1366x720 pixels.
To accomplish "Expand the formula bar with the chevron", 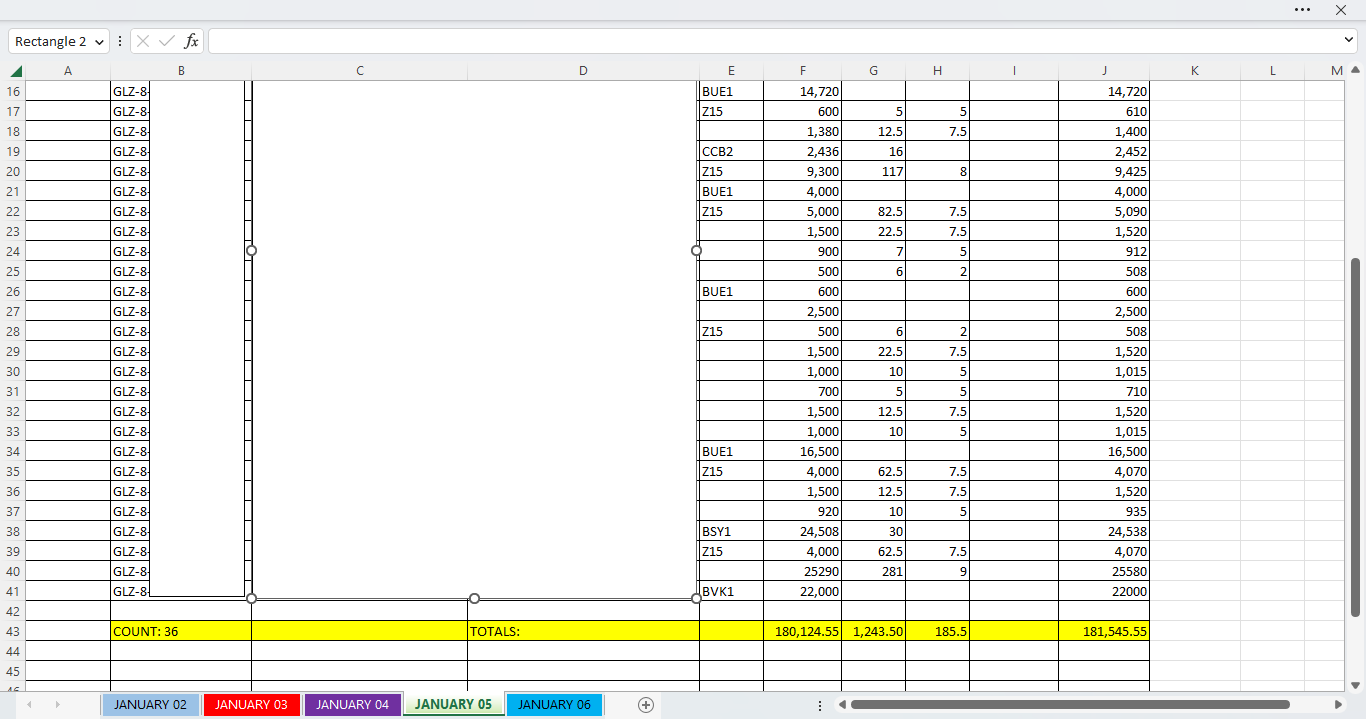I will click(x=1348, y=40).
